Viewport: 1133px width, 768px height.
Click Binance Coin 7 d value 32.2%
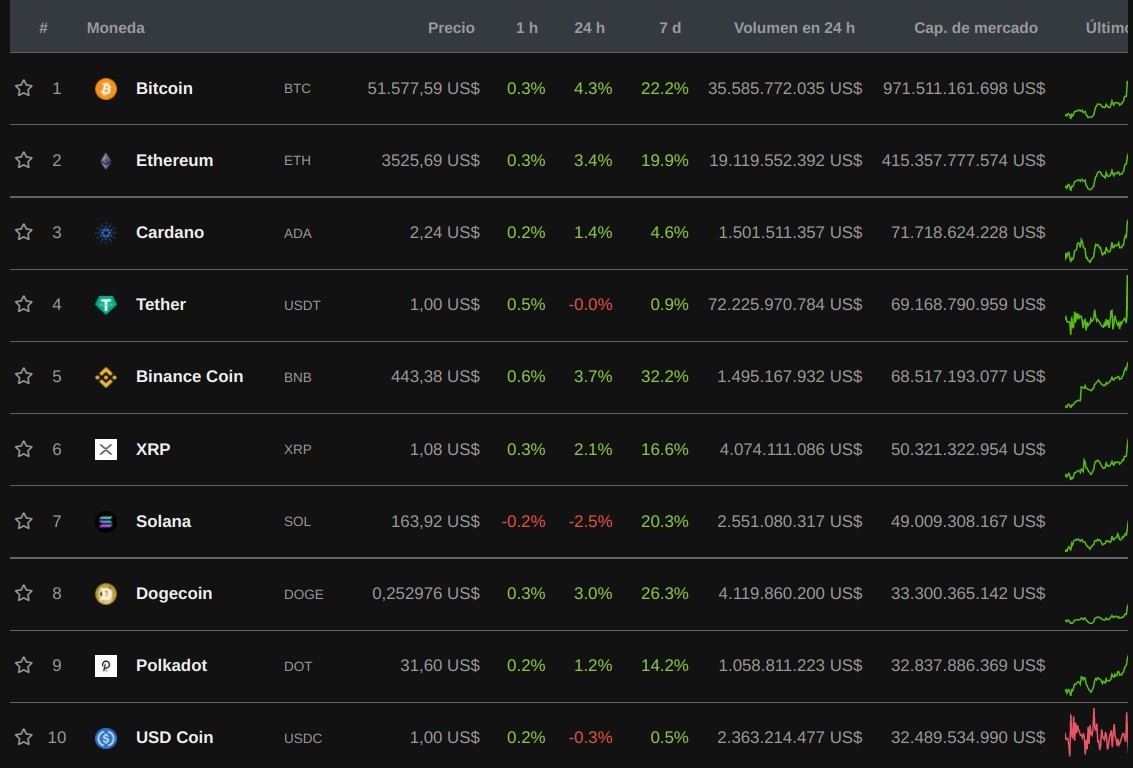pyautogui.click(x=665, y=376)
